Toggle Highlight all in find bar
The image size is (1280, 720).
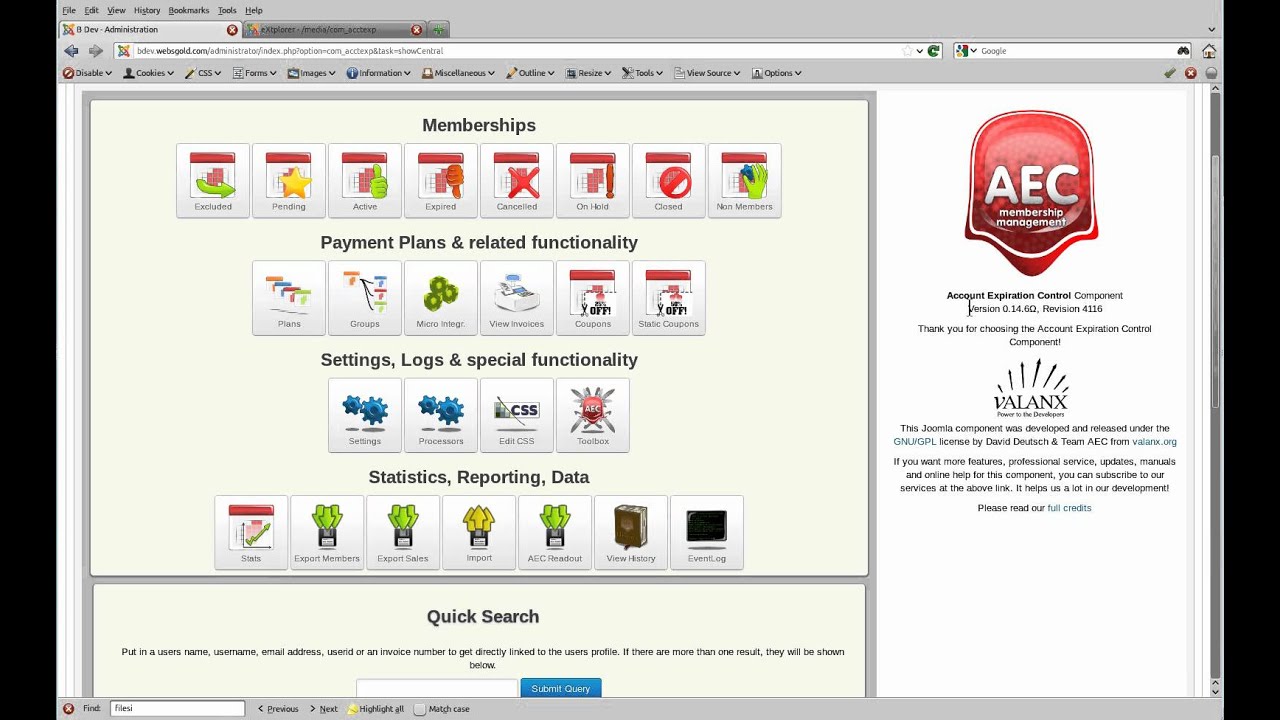376,709
